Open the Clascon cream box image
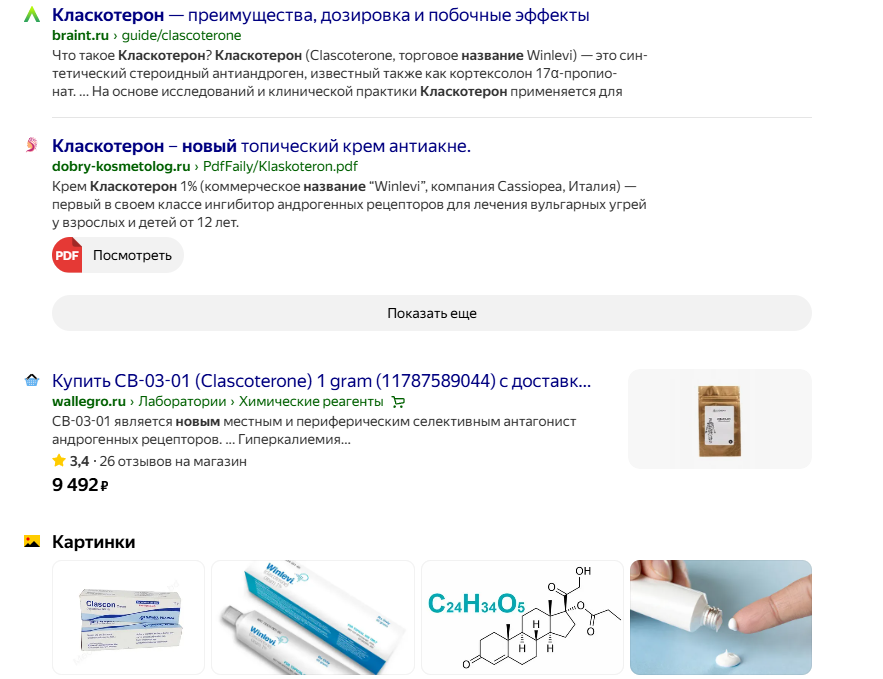 pyautogui.click(x=128, y=617)
